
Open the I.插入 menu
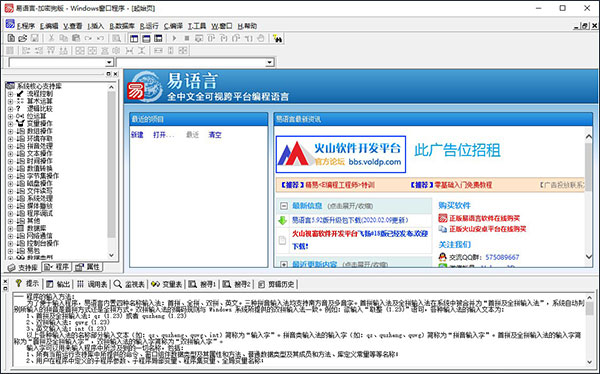96,26
